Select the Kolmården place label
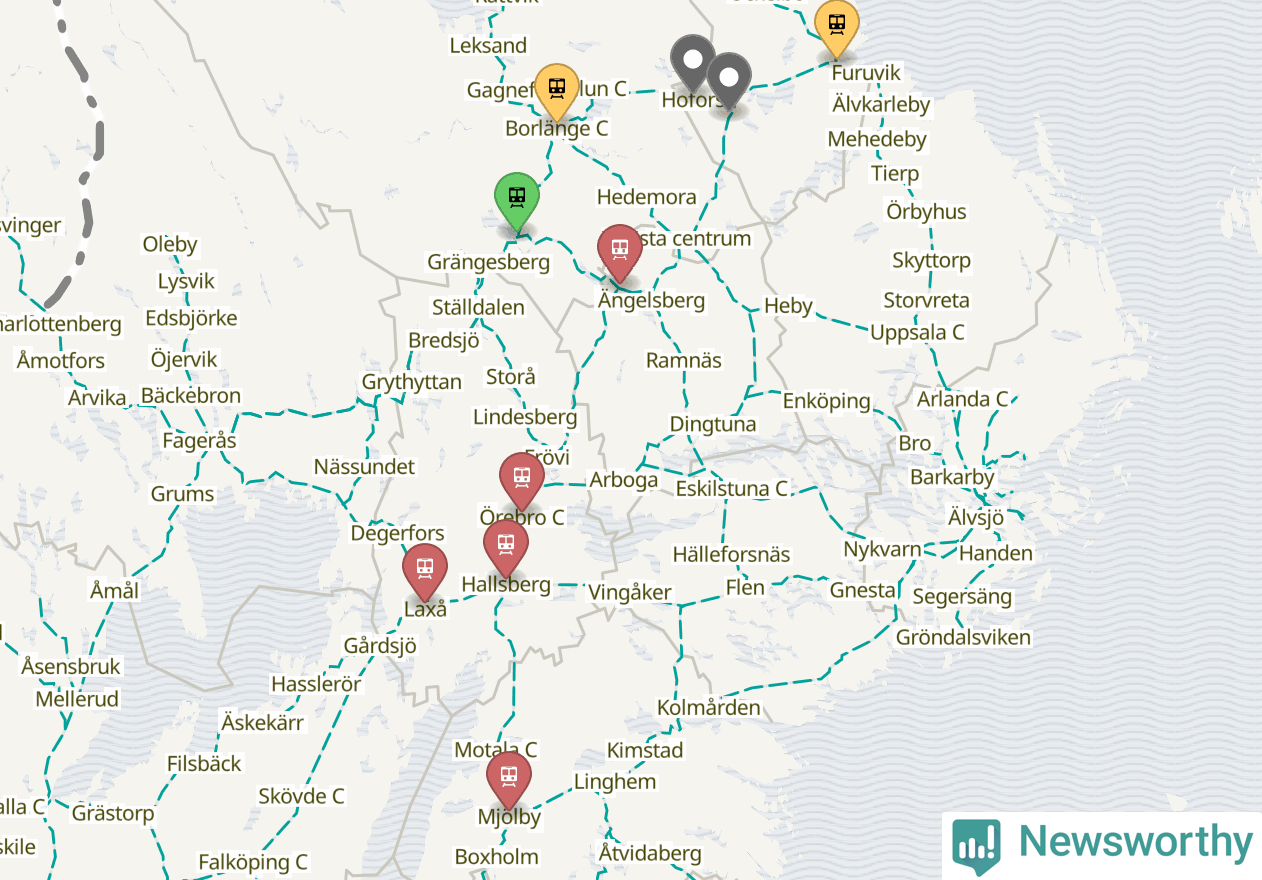This screenshot has width=1262, height=880. click(708, 708)
